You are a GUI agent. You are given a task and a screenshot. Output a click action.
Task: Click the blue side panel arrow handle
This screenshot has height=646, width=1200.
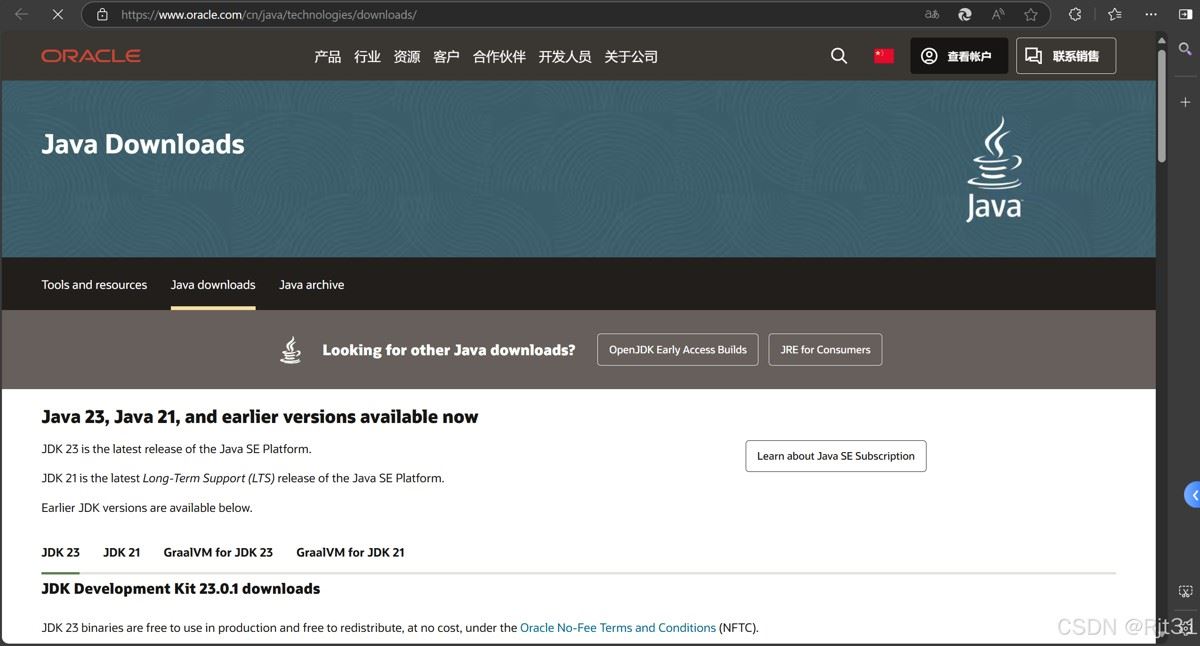(x=1192, y=495)
